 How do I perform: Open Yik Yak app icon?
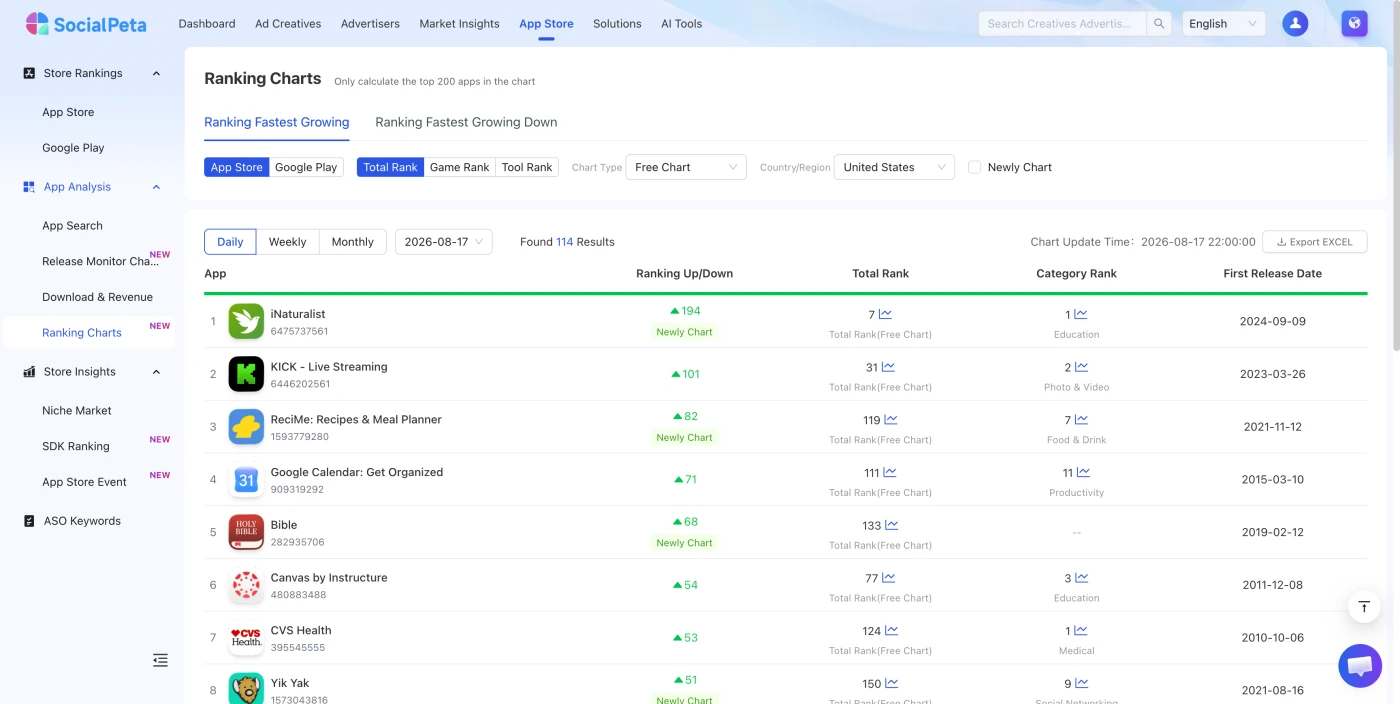point(246,689)
